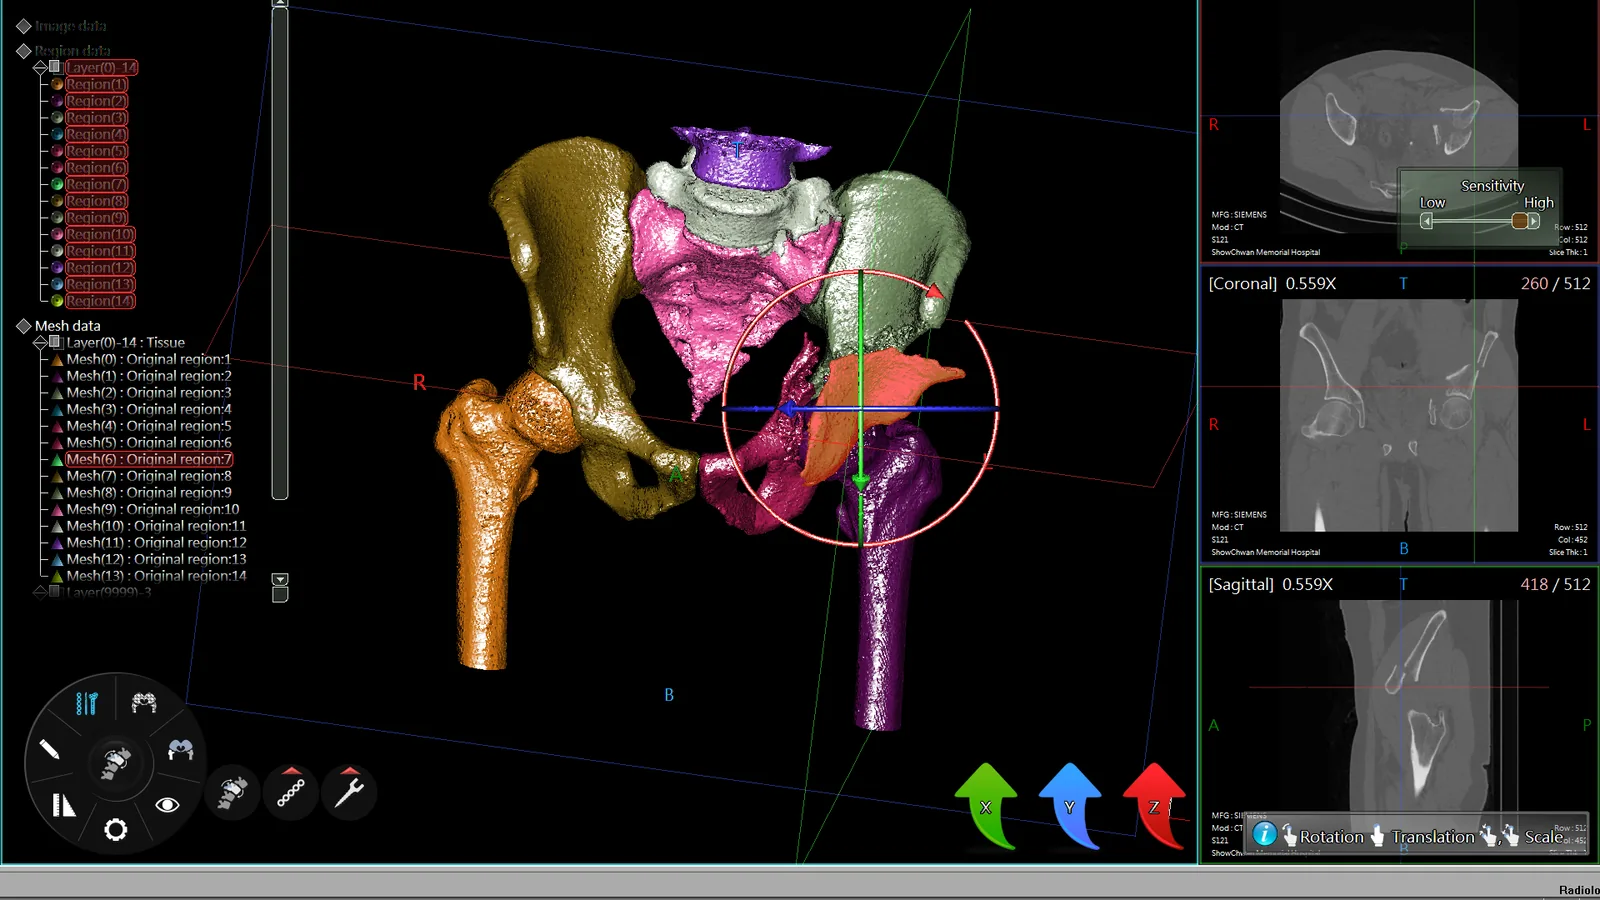This screenshot has width=1600, height=900.
Task: Expand the Layer(9999)-3 node
Action: [40, 592]
